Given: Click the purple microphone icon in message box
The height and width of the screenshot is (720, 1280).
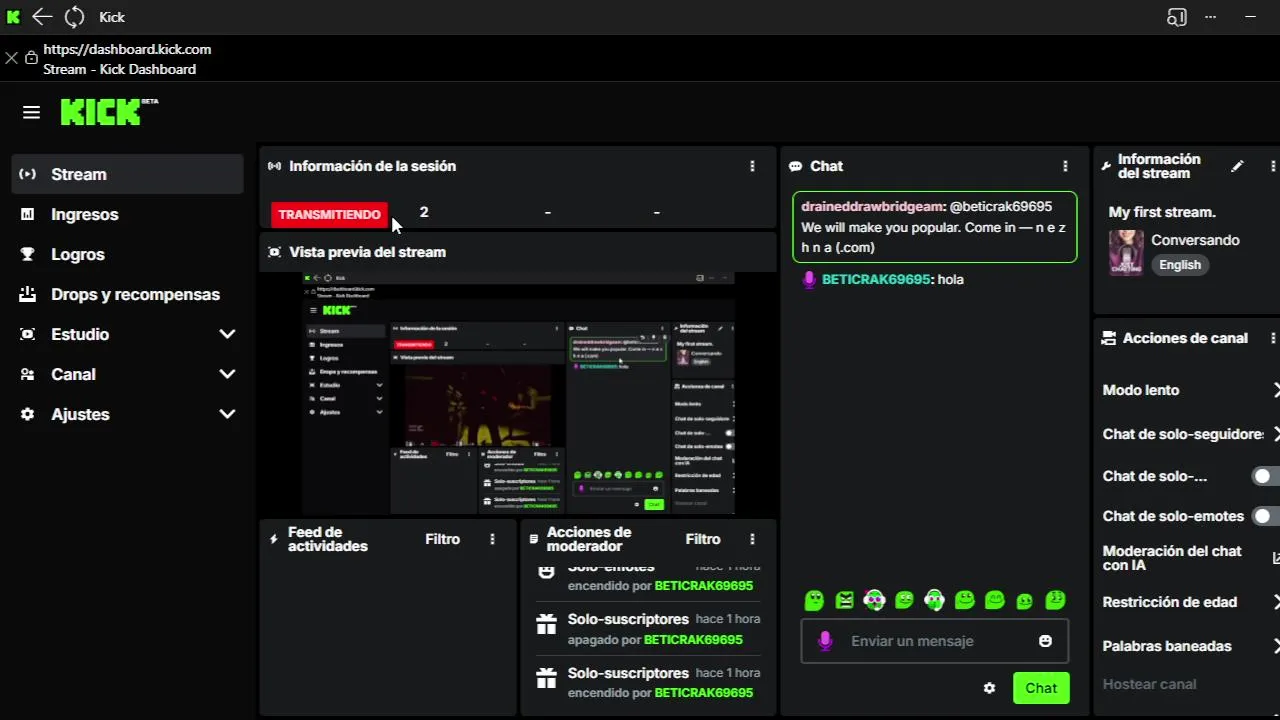Looking at the screenshot, I should [x=825, y=641].
